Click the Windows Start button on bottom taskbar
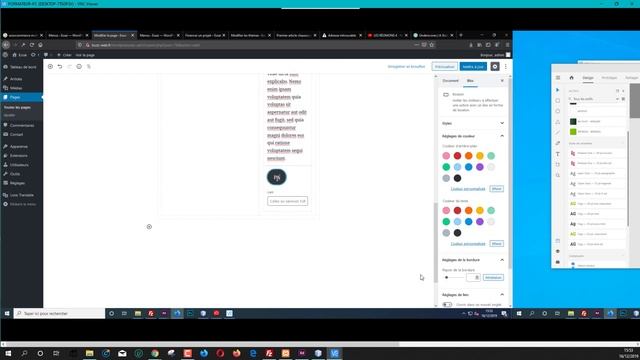This screenshot has width=640, height=360. click(x=7, y=353)
